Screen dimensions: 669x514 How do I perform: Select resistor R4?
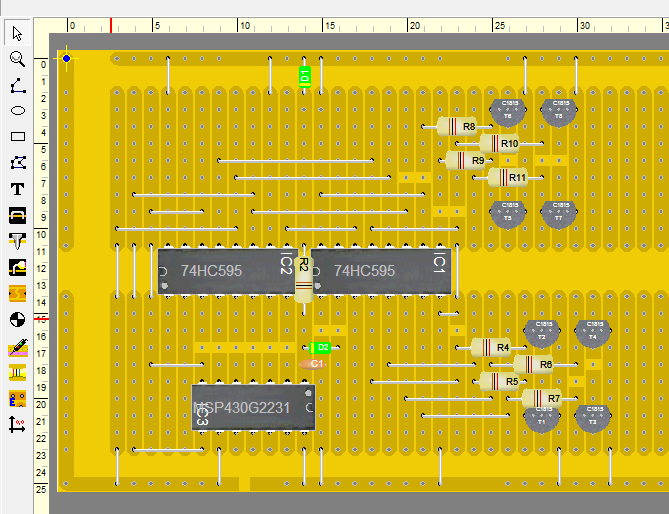pos(491,348)
